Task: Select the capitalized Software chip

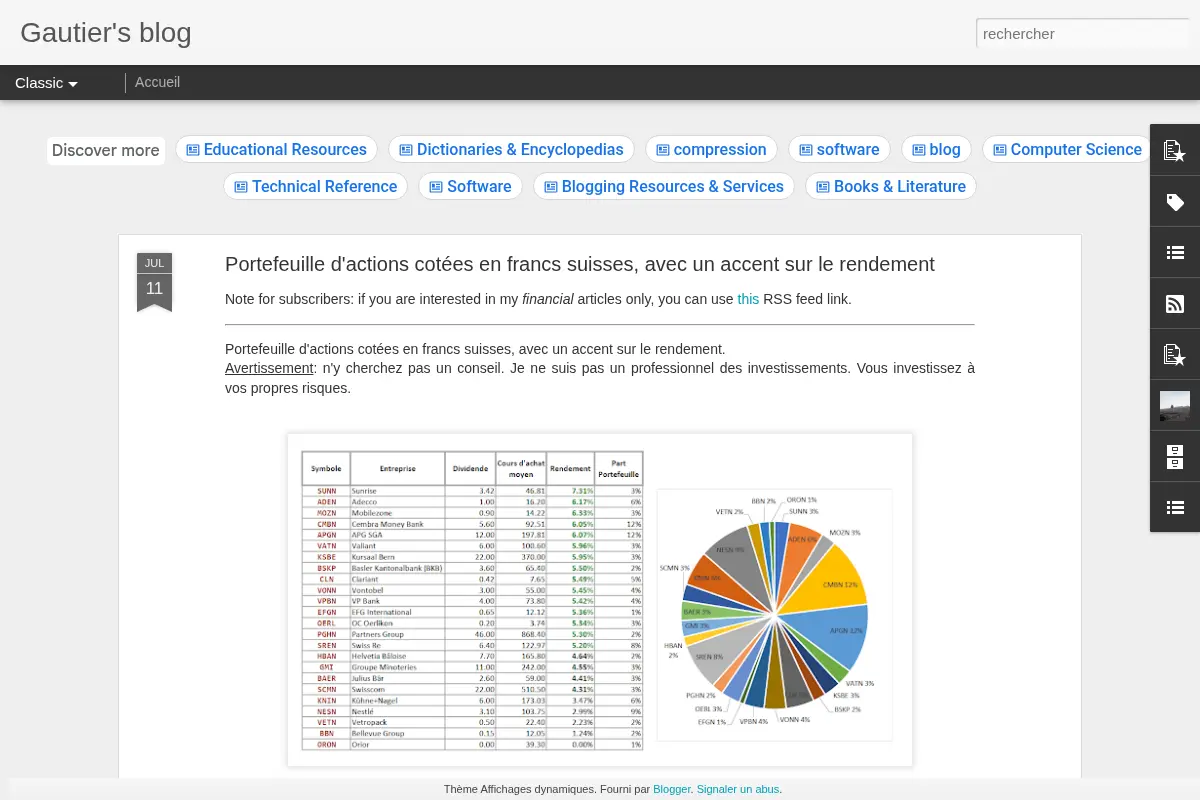Action: click(x=470, y=187)
